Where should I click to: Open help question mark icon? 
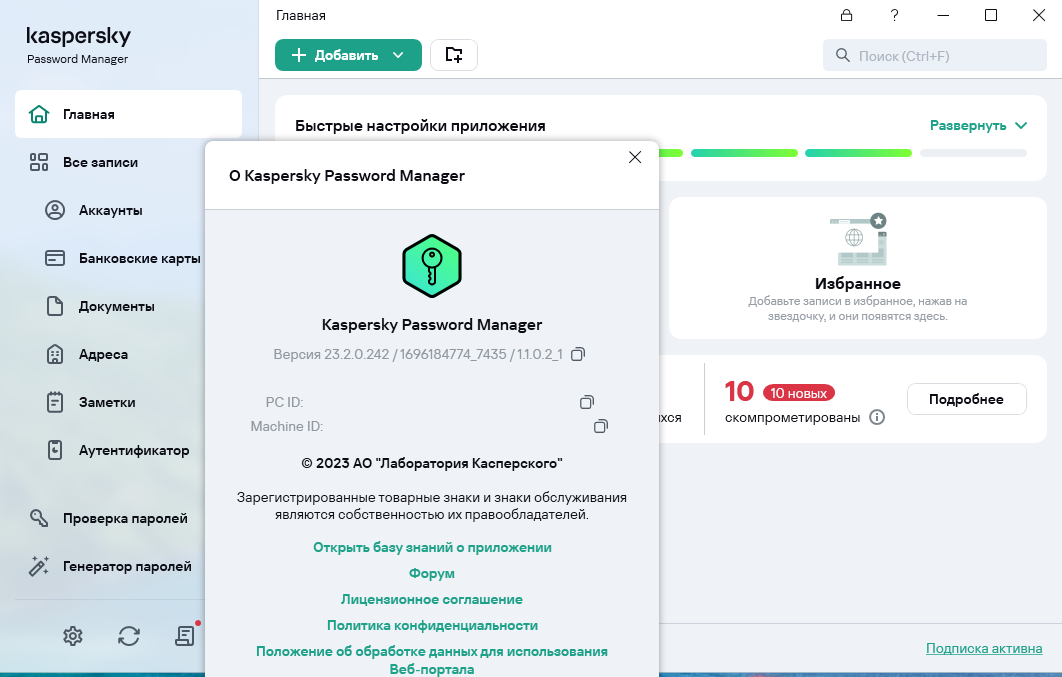click(x=895, y=16)
